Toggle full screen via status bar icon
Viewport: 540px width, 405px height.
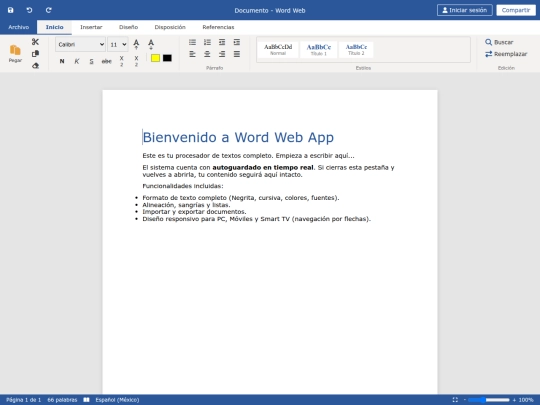[455, 400]
